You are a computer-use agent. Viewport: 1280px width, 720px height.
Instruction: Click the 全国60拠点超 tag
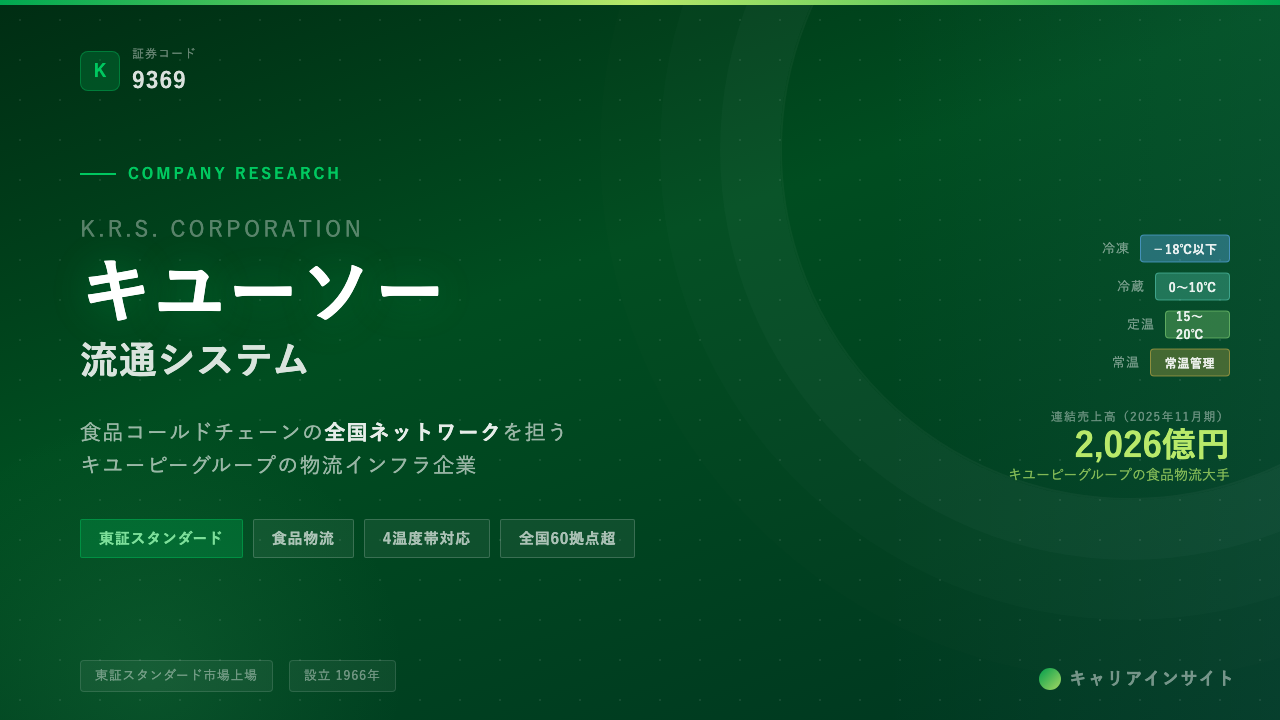pos(567,538)
